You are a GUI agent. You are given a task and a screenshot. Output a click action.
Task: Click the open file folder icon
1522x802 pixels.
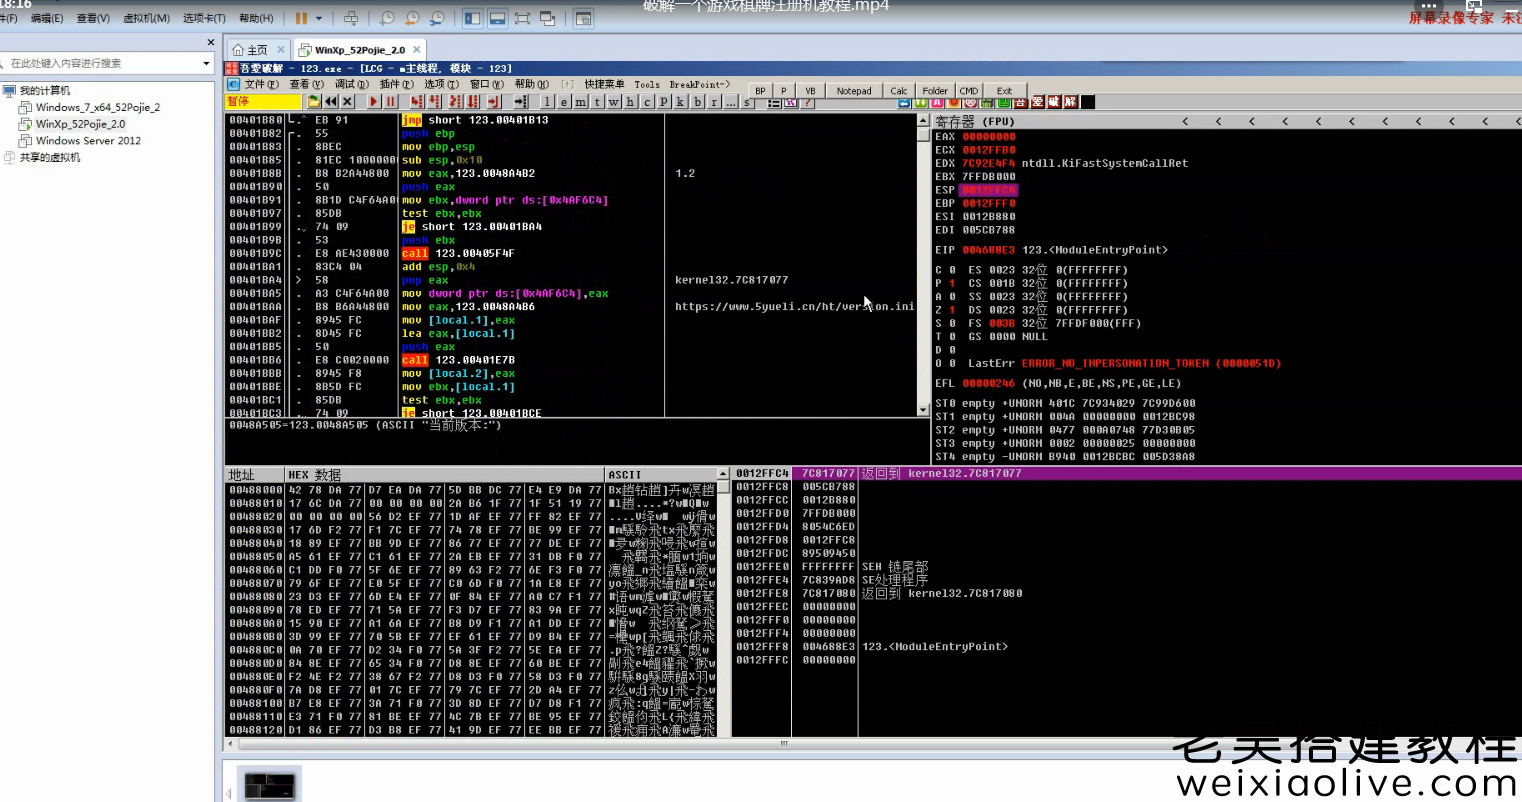(314, 102)
